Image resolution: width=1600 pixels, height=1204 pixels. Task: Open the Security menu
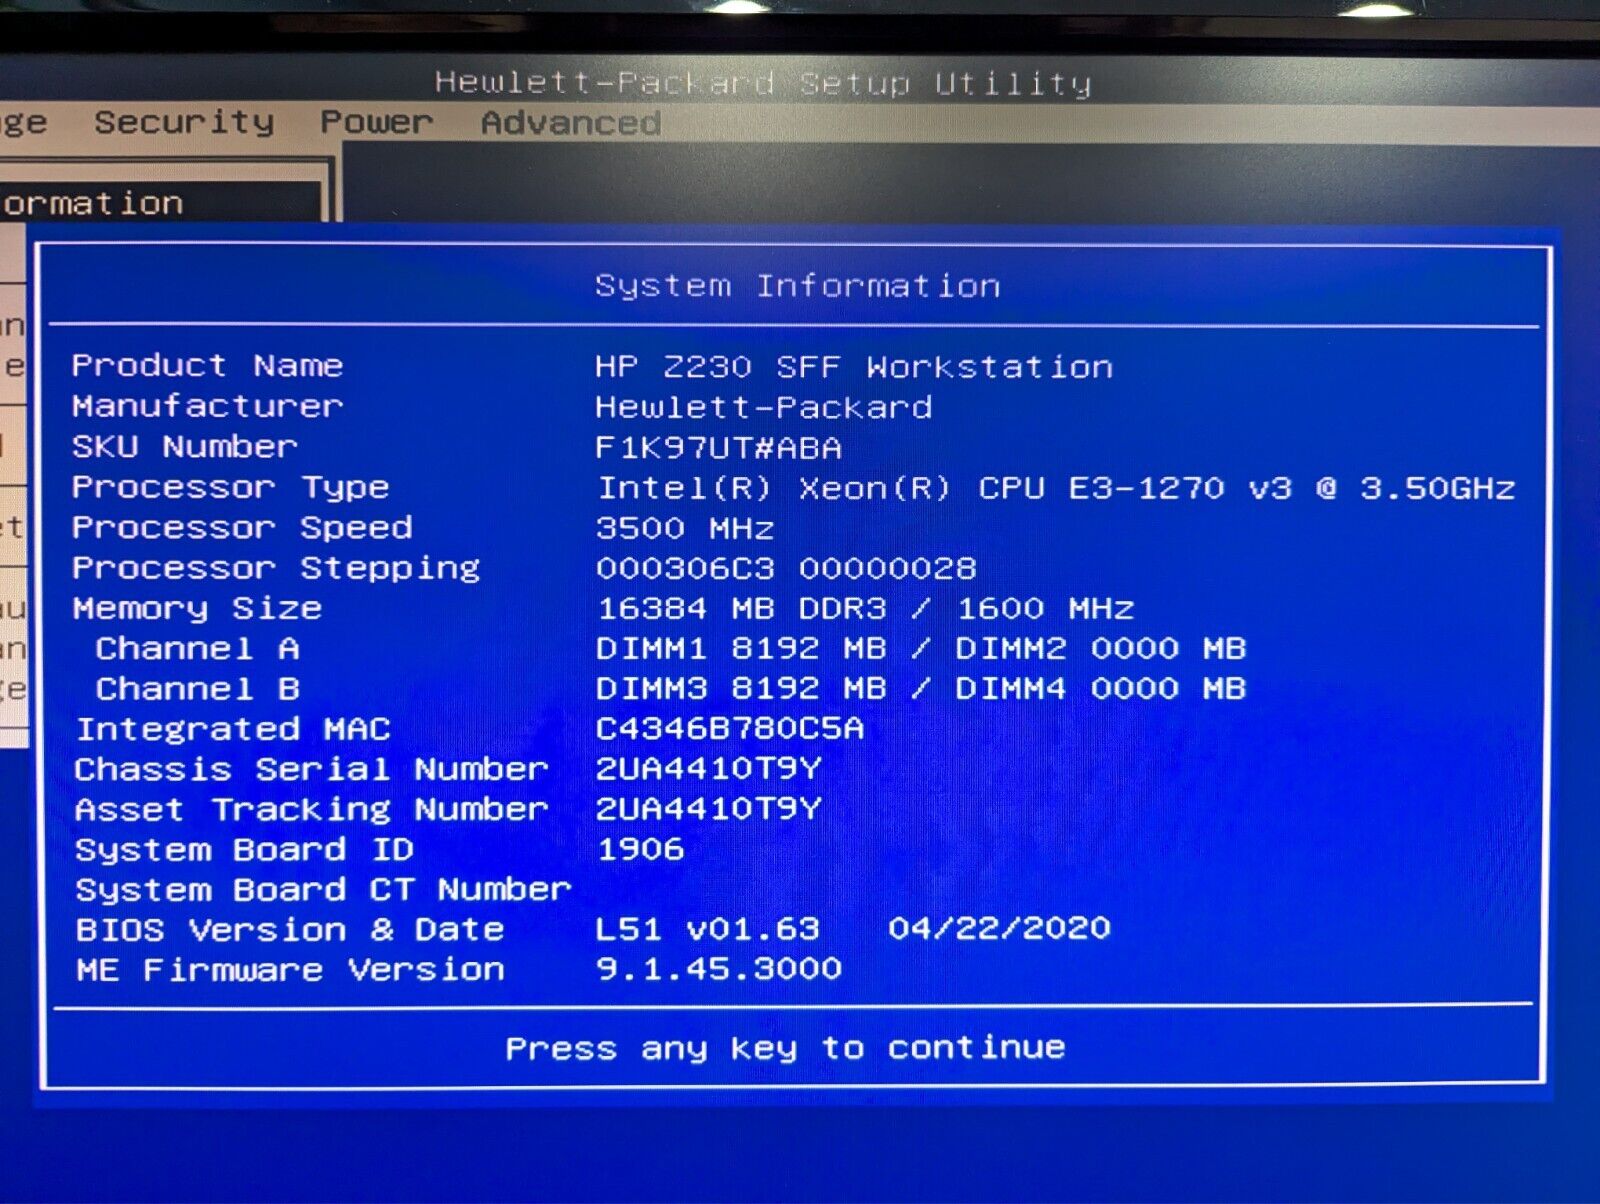pos(184,123)
